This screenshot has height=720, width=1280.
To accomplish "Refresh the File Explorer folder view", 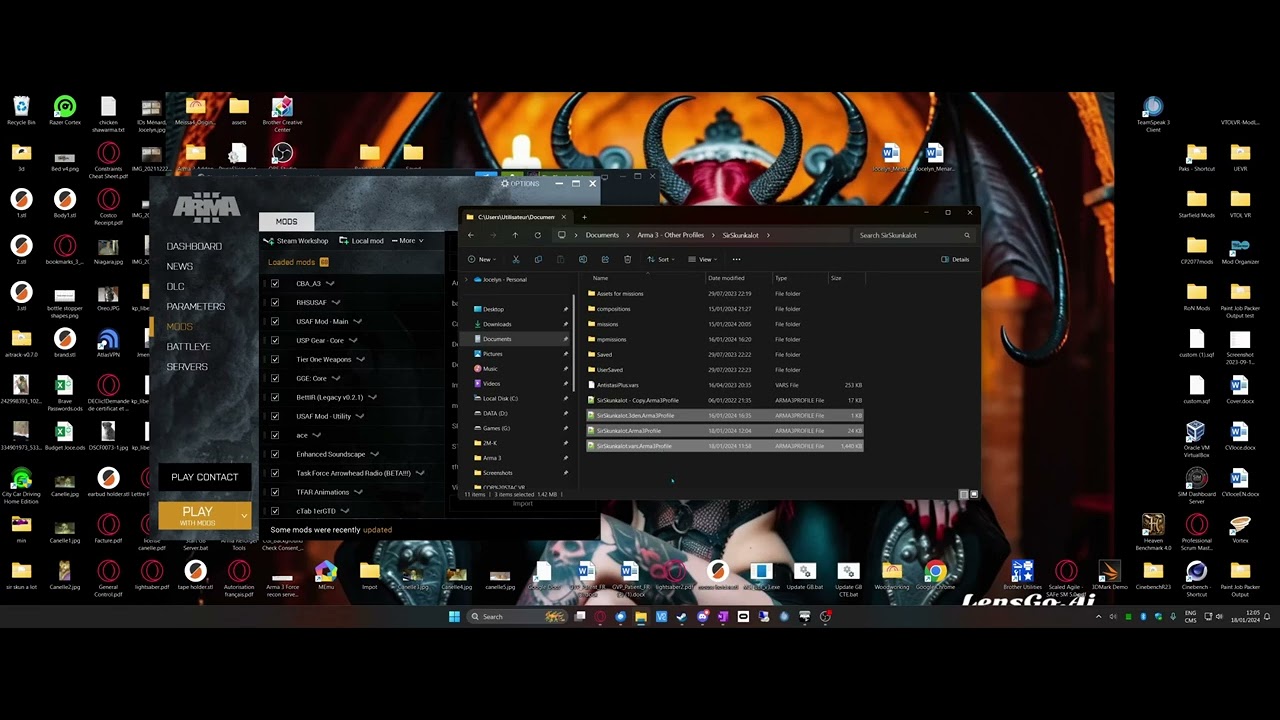I will pyautogui.click(x=538, y=235).
